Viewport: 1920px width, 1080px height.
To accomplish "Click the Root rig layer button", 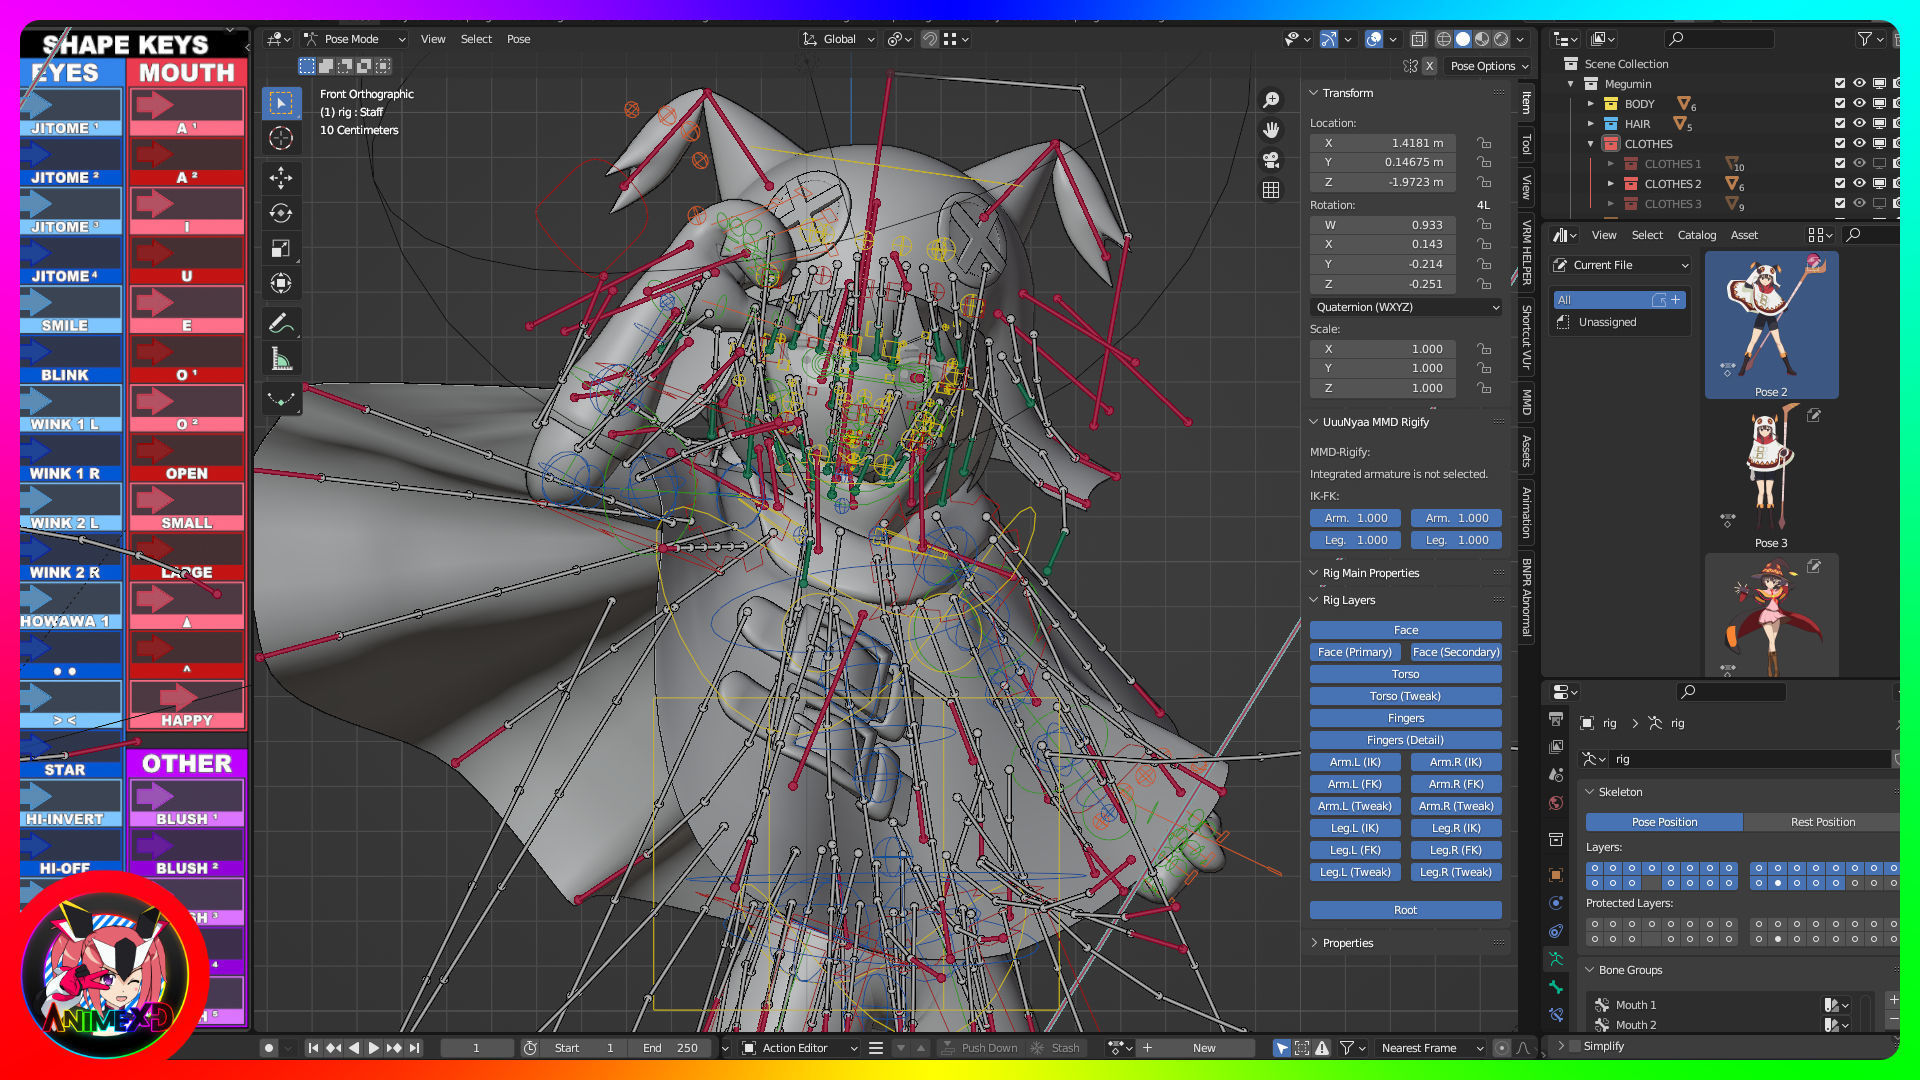I will [1405, 910].
